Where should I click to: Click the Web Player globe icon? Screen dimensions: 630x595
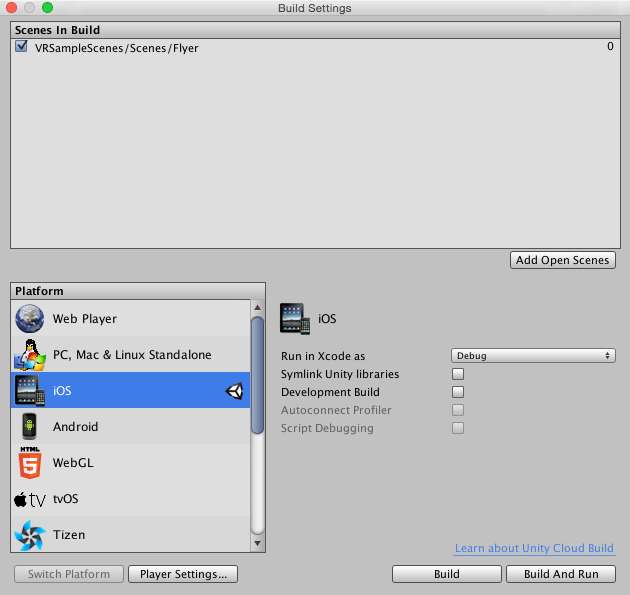click(x=30, y=318)
